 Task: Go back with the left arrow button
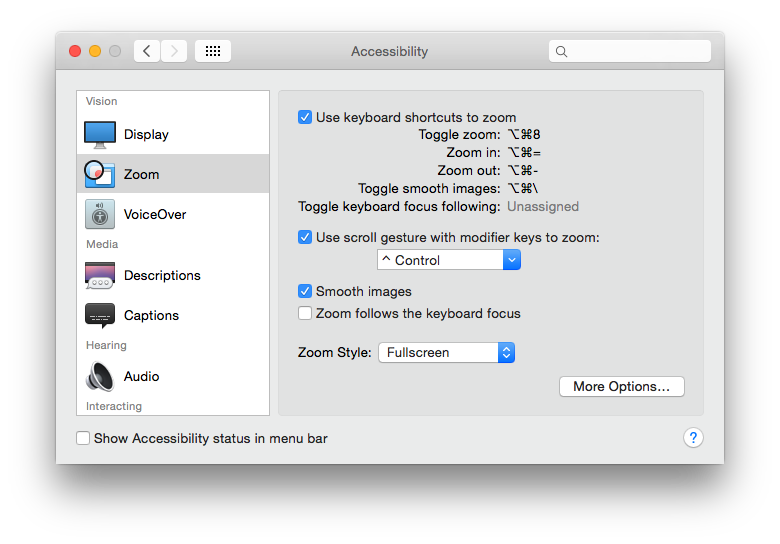pos(147,51)
